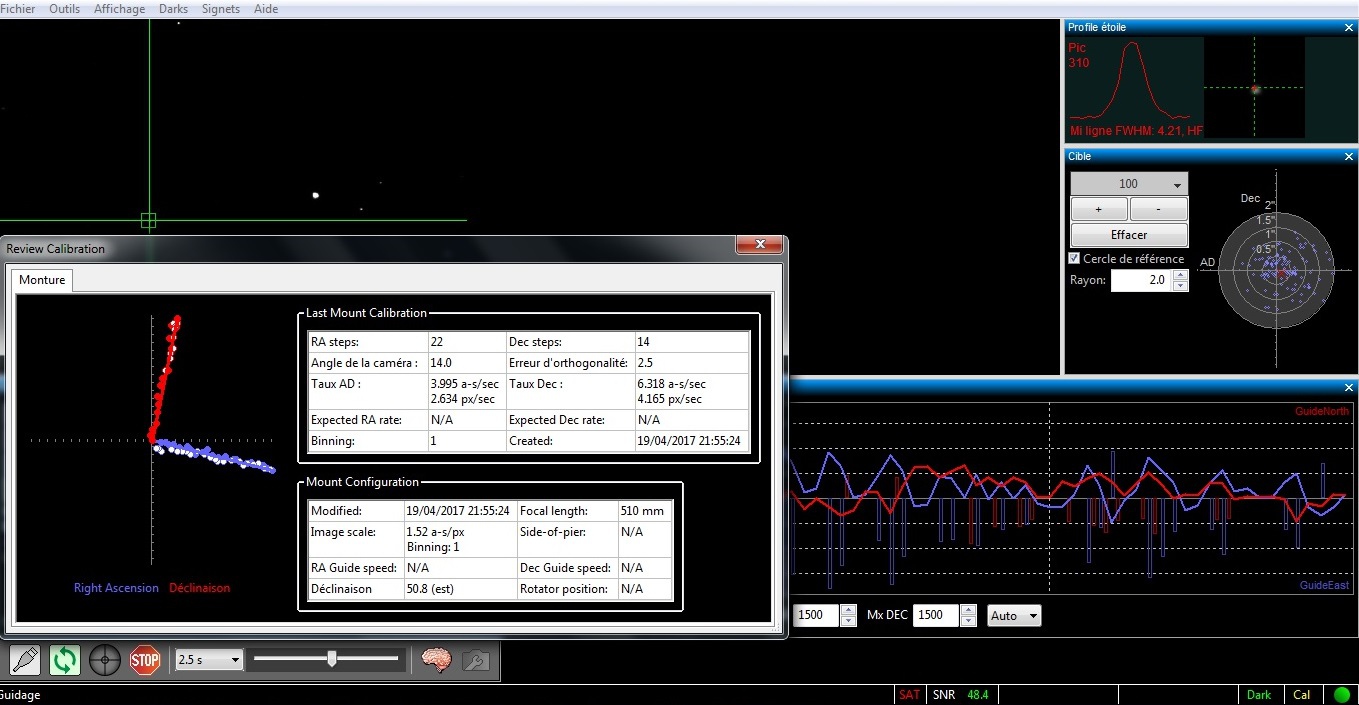This screenshot has height=705, width=1359.
Task: Select the Monture tab
Action: tap(42, 280)
